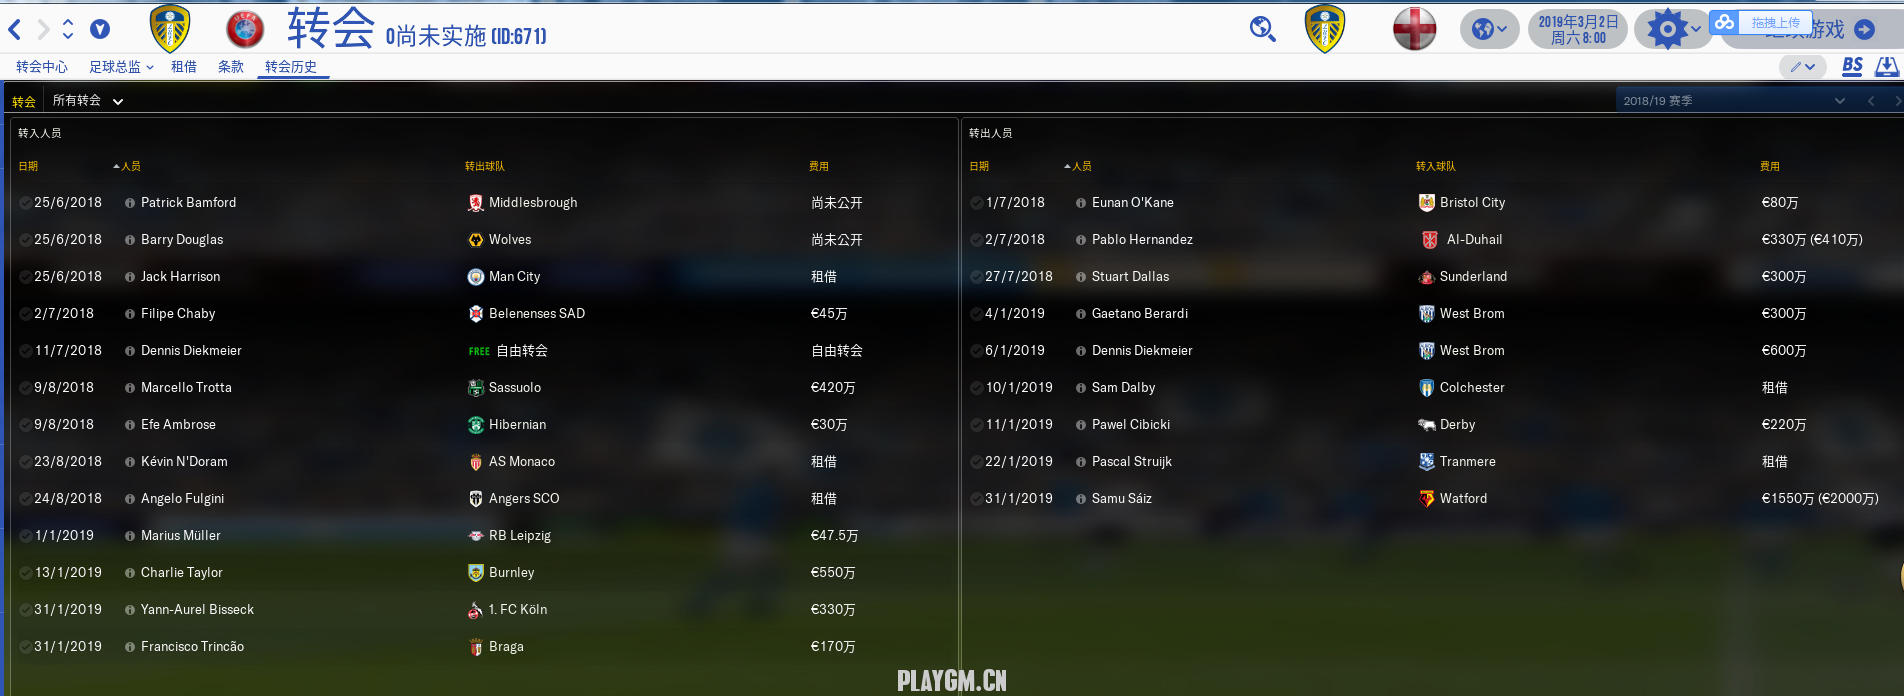Toggle the tick circle on Barry Douglas row
The width and height of the screenshot is (1904, 696).
pos(25,240)
